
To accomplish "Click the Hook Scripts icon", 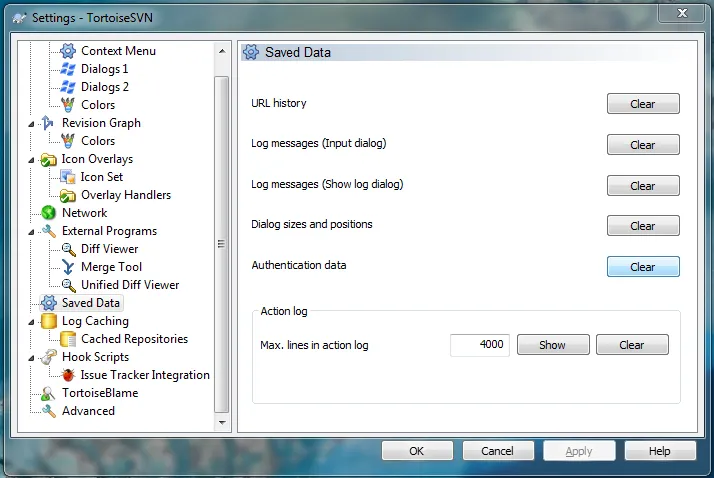I will pos(48,357).
